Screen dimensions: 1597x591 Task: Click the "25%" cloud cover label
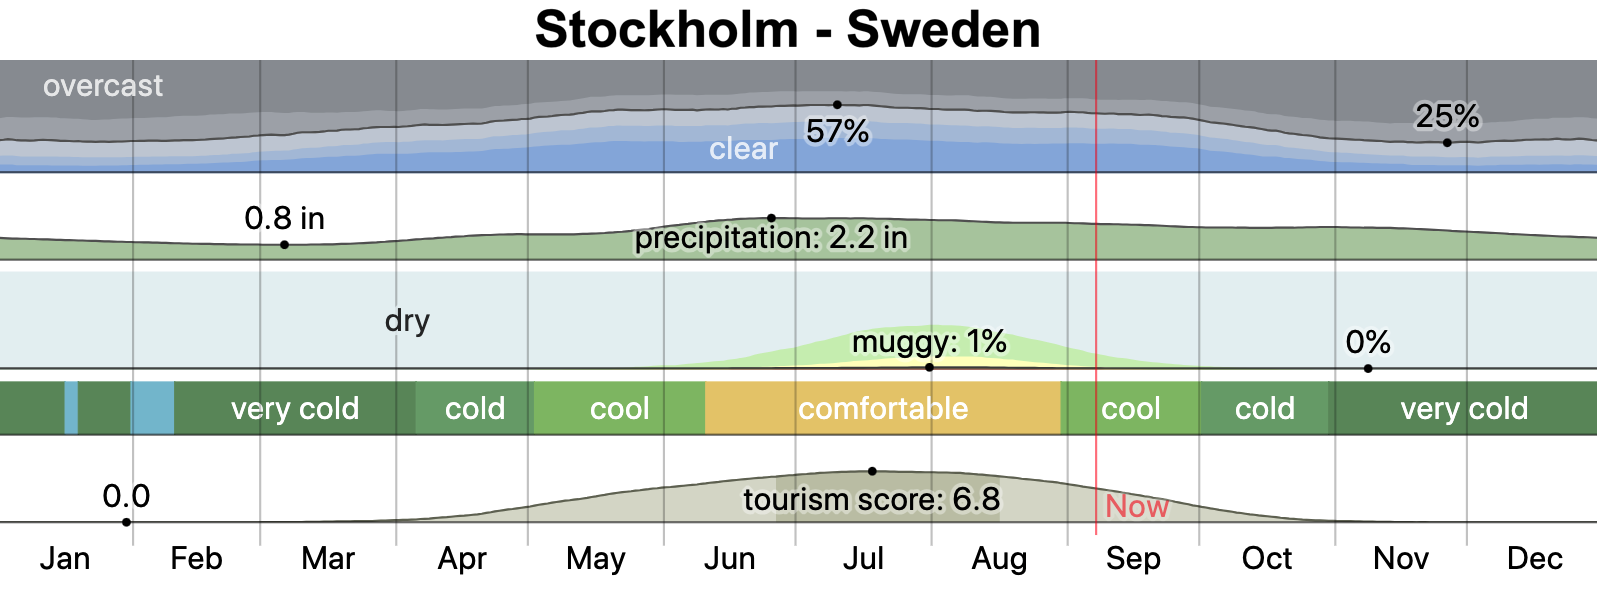[1447, 116]
